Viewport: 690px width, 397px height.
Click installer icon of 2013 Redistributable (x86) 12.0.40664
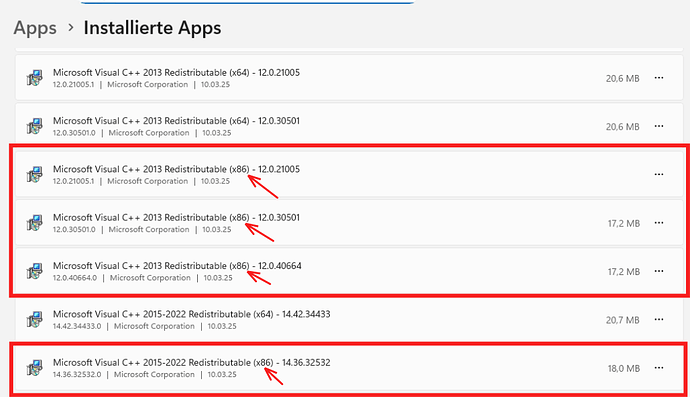(x=35, y=272)
